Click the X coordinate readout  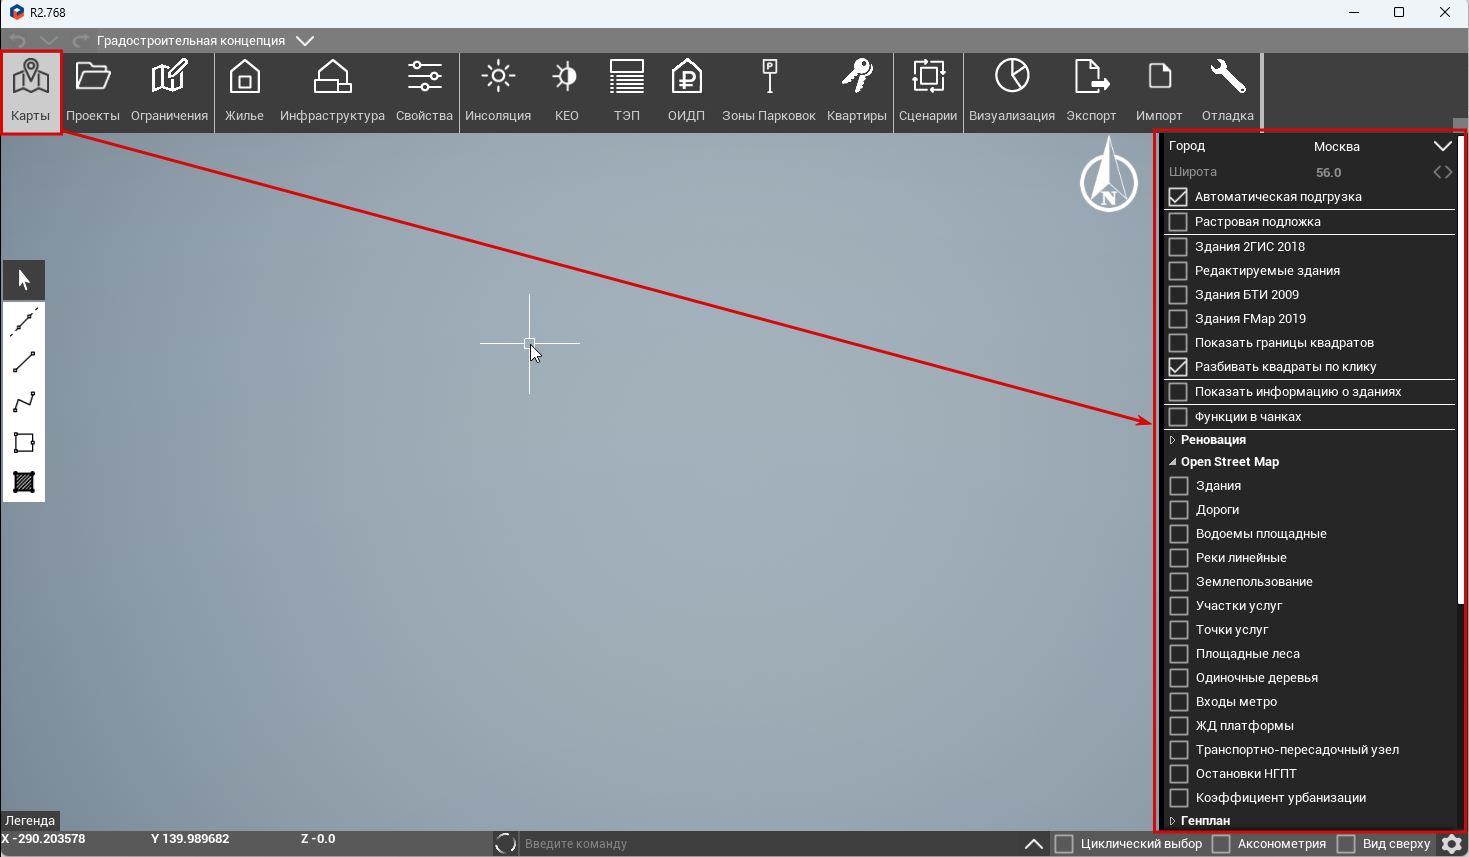click(44, 839)
